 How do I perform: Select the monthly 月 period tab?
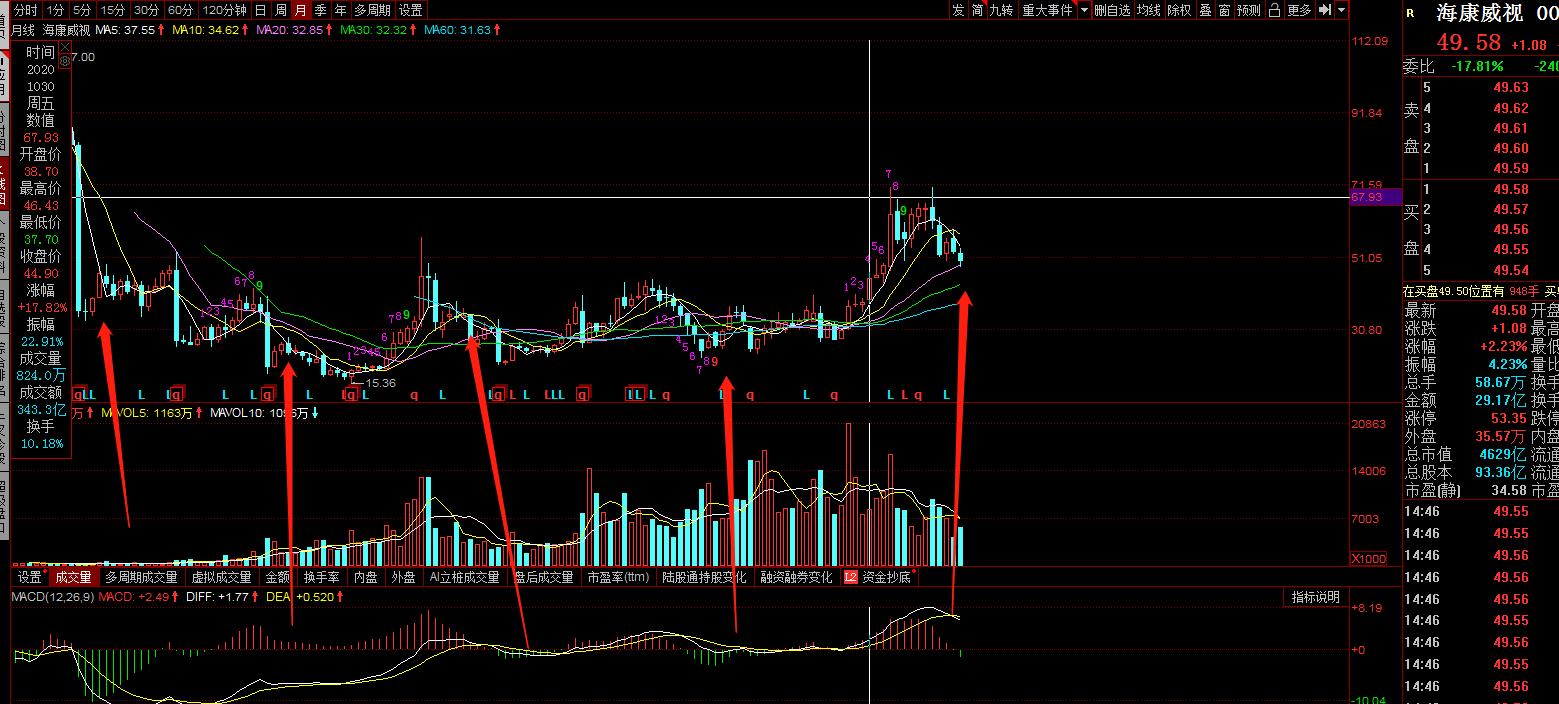point(300,10)
